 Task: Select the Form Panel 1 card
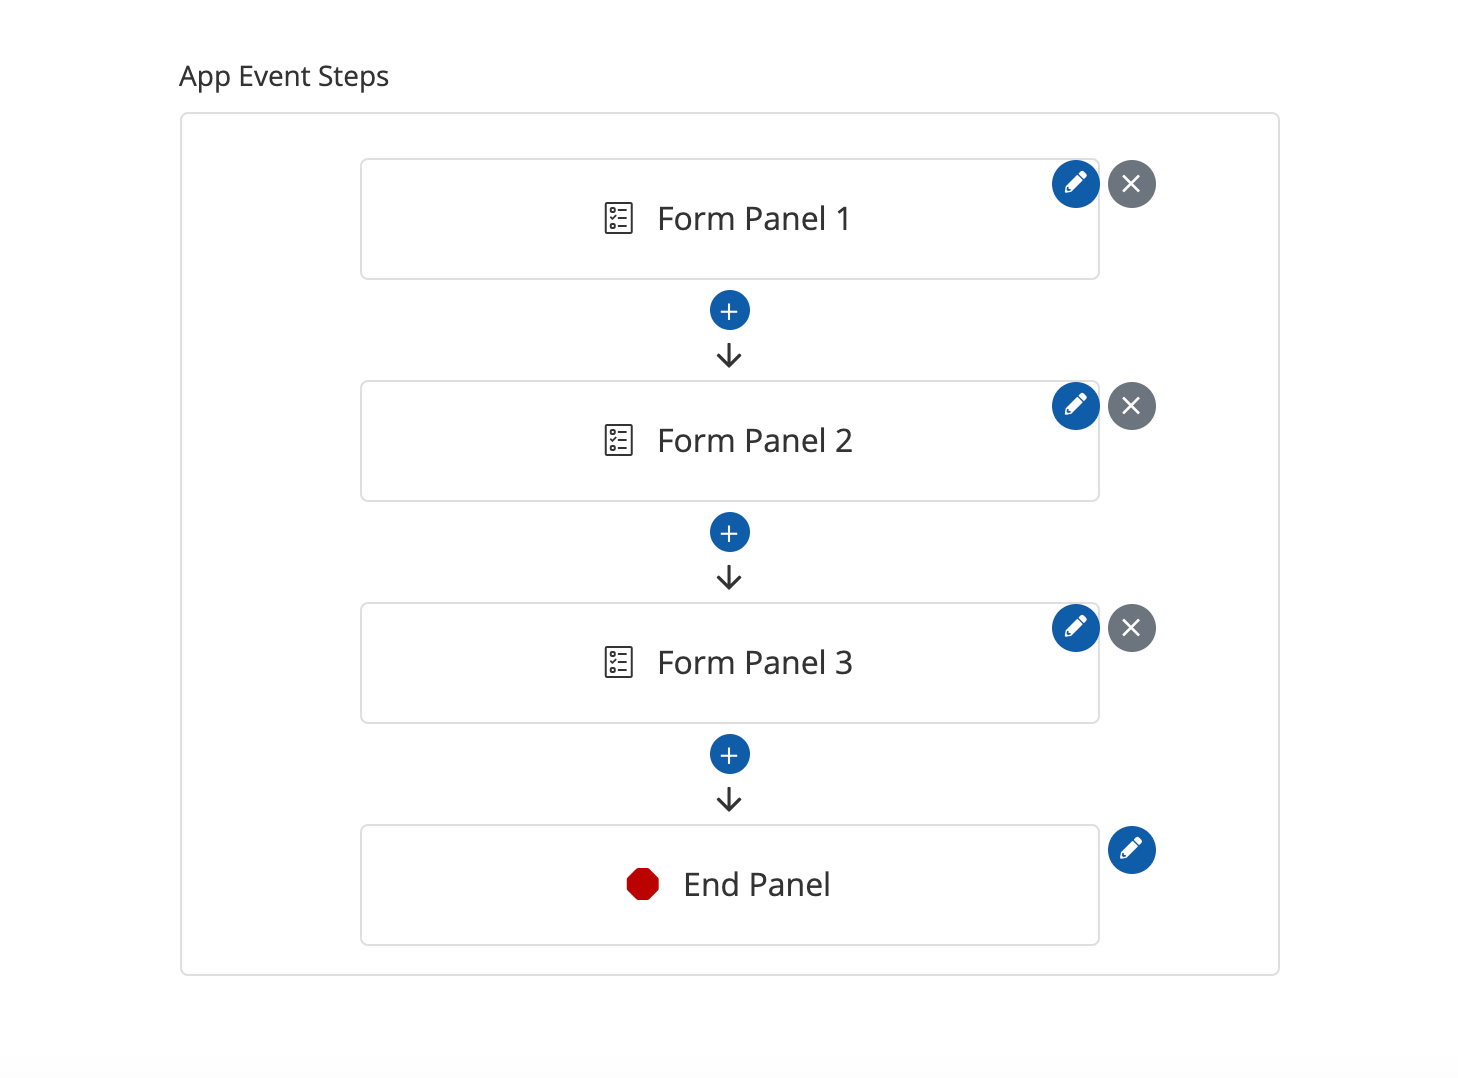(729, 219)
